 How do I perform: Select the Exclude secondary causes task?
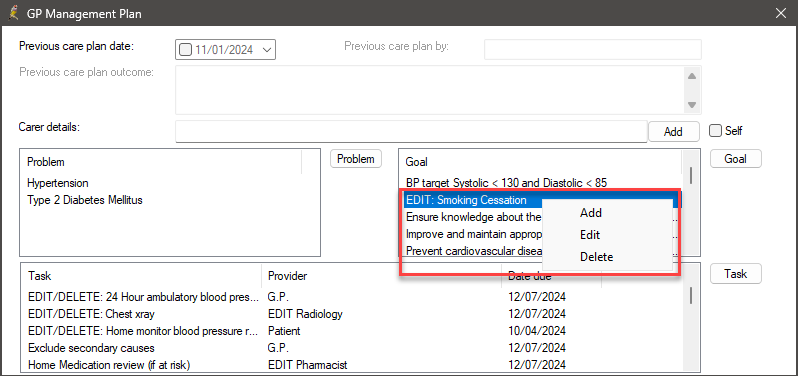tap(91, 348)
